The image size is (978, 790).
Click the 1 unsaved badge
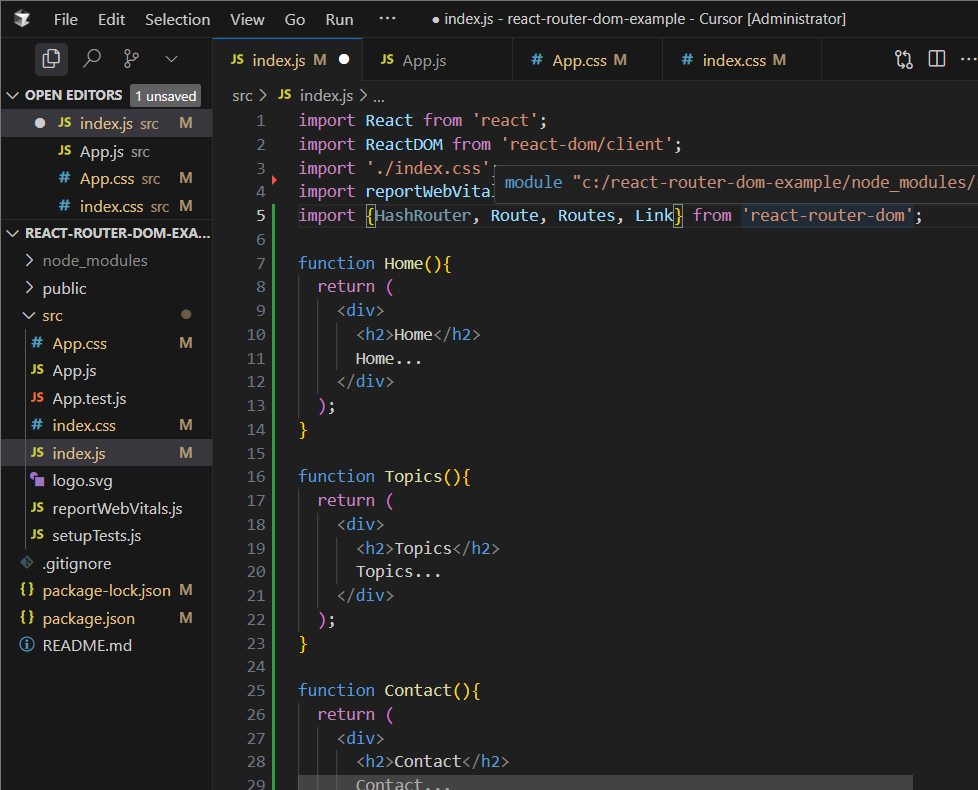pyautogui.click(x=165, y=96)
